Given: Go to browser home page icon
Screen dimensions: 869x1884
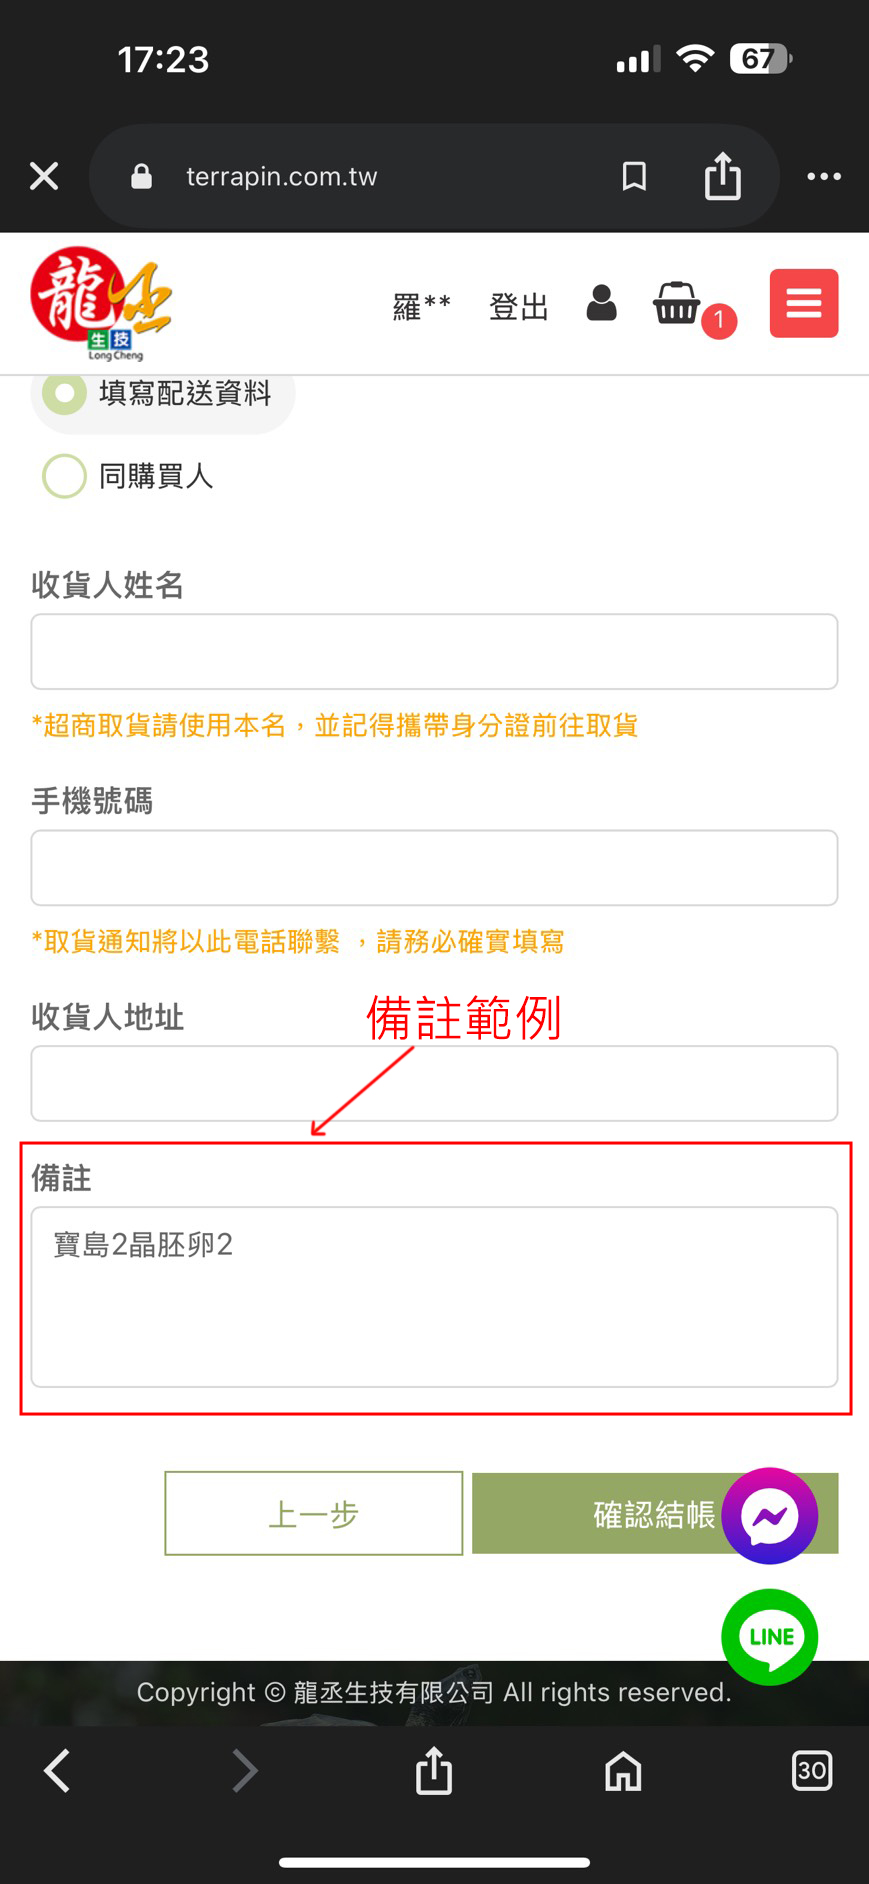Looking at the screenshot, I should tap(623, 1771).
